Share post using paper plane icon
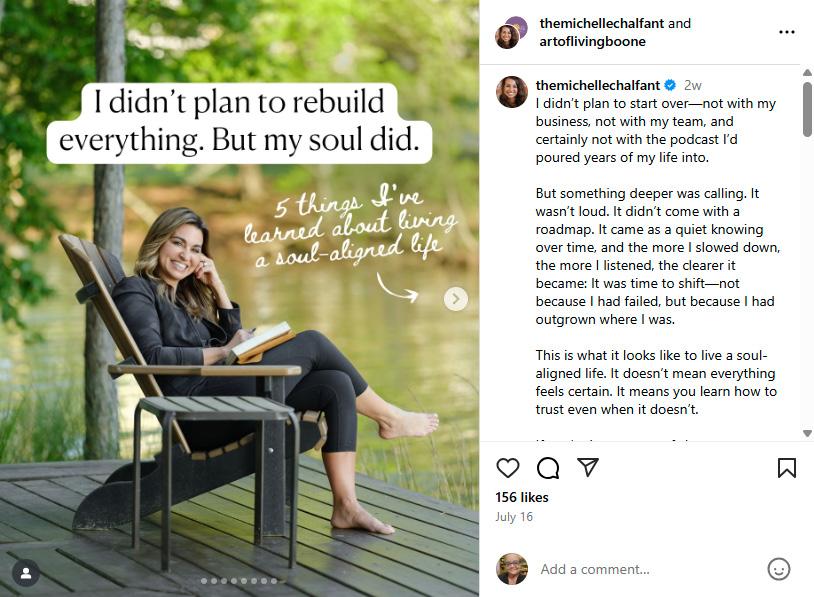This screenshot has width=814, height=597. [588, 468]
